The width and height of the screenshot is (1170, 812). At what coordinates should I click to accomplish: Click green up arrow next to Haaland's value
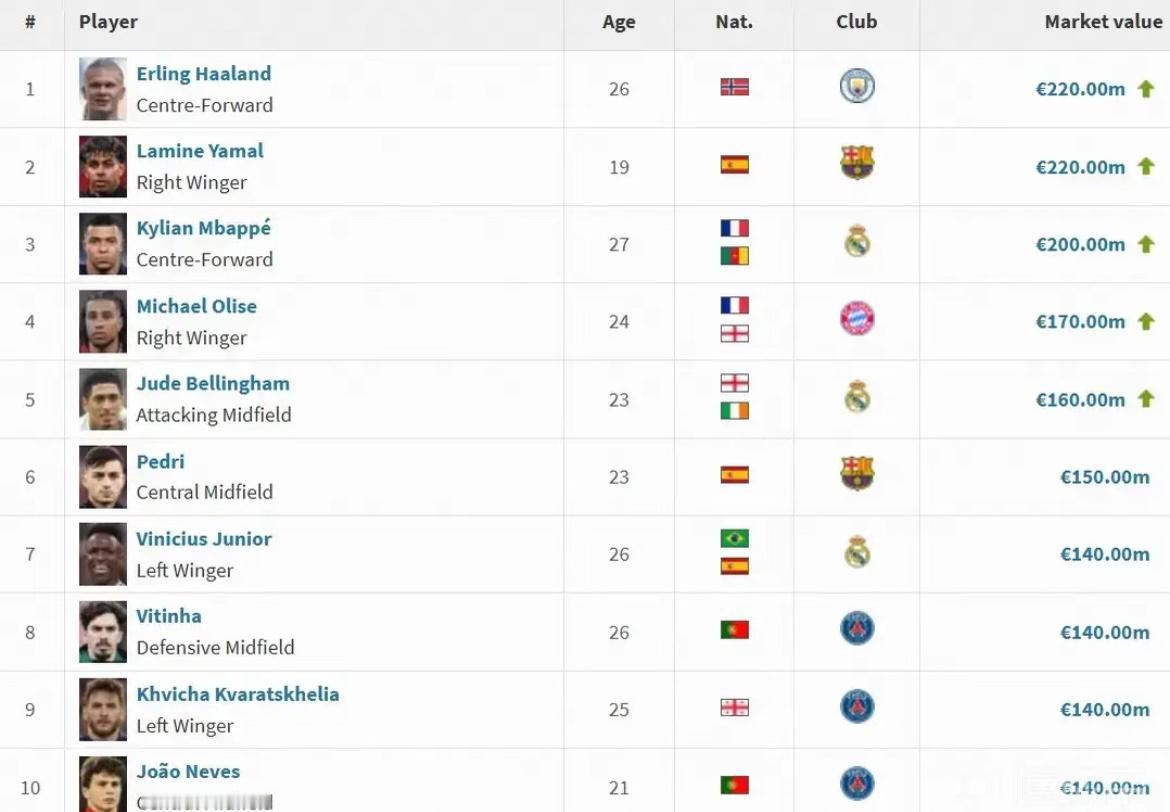pyautogui.click(x=1145, y=89)
